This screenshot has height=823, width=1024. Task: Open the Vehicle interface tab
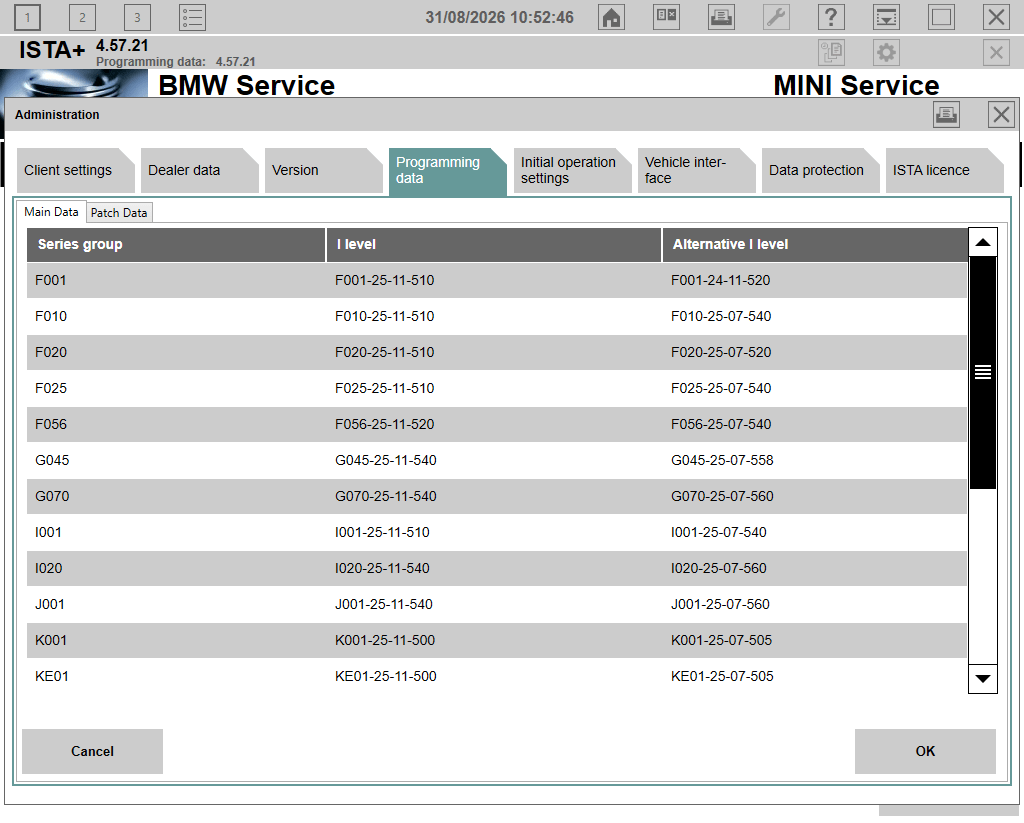click(x=696, y=170)
